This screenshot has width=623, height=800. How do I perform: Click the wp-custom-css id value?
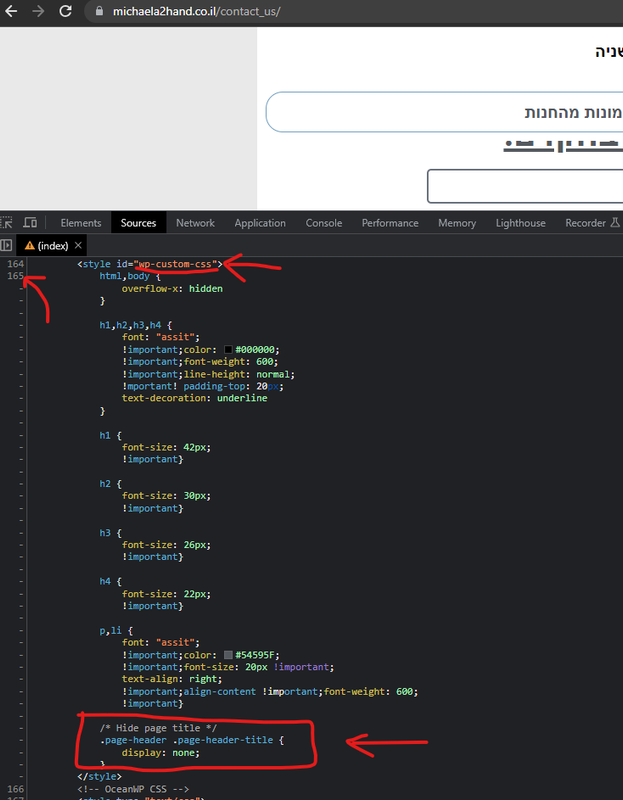click(x=176, y=264)
